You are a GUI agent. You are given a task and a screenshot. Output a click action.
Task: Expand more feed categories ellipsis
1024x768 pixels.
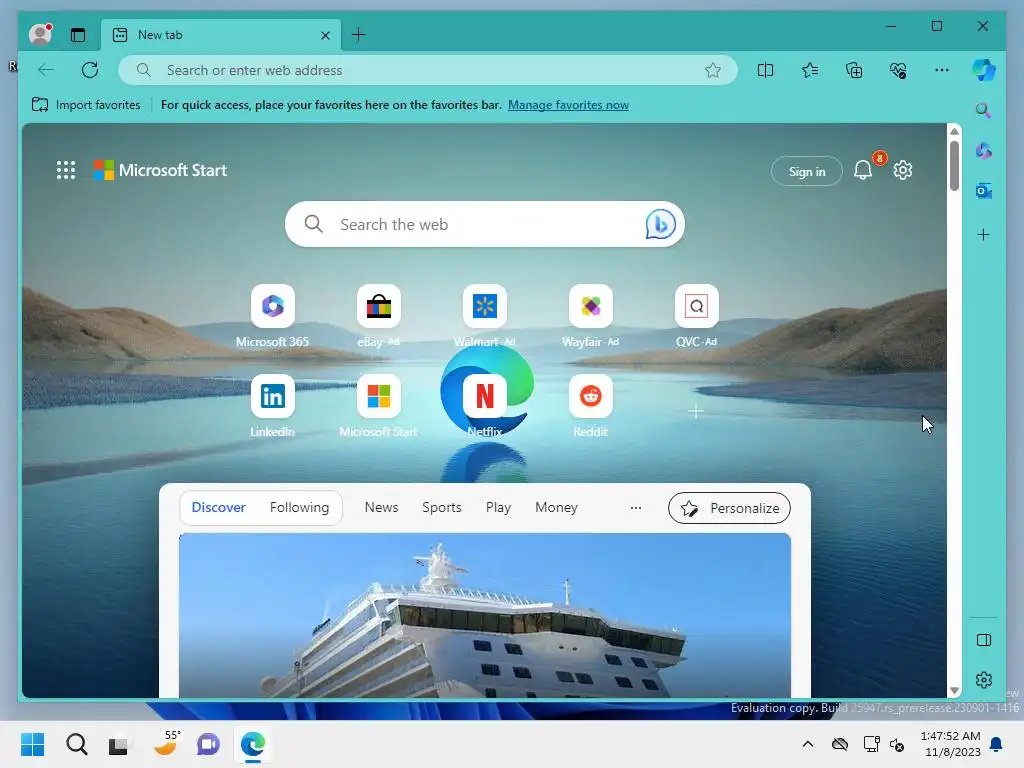pos(635,507)
